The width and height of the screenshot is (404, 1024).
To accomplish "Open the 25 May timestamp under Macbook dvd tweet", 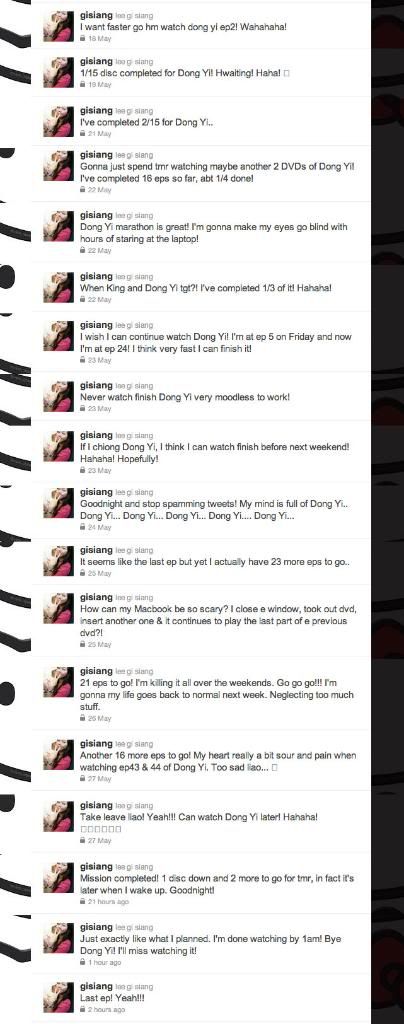I will point(100,645).
